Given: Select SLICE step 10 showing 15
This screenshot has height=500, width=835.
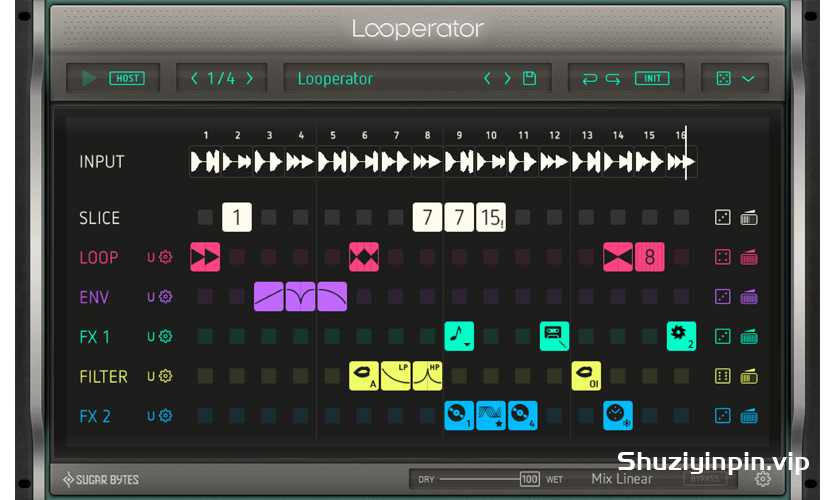Looking at the screenshot, I should pyautogui.click(x=491, y=217).
